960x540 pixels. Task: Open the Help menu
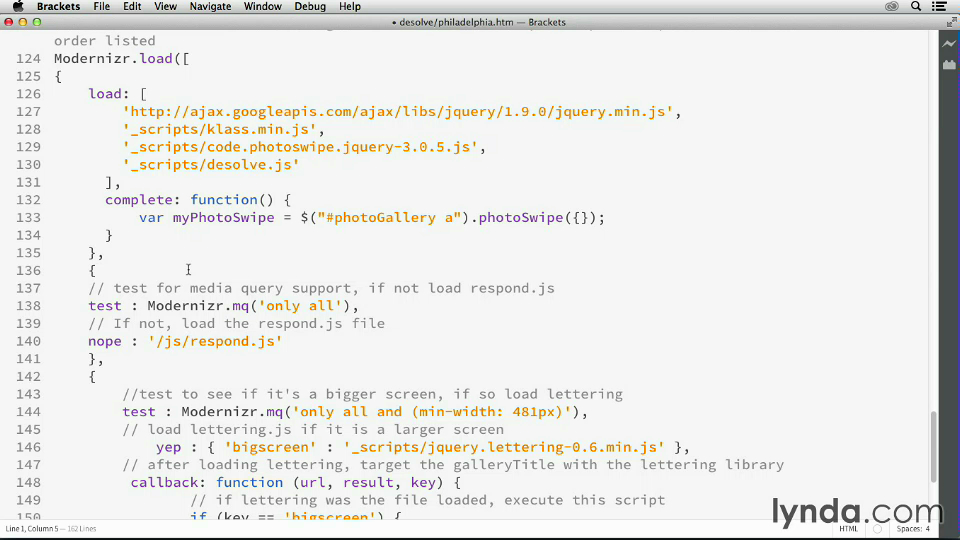point(350,6)
